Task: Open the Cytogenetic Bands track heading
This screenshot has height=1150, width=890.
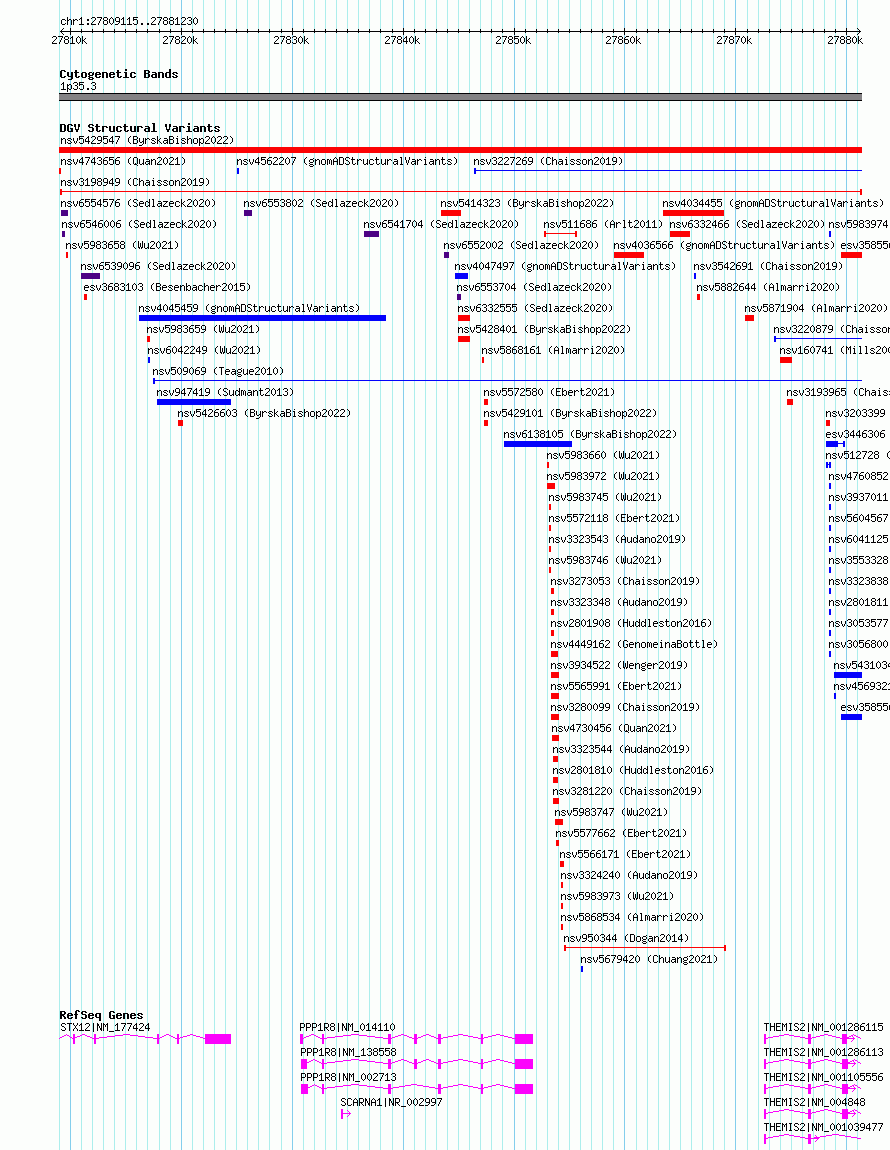Action: pos(119,74)
